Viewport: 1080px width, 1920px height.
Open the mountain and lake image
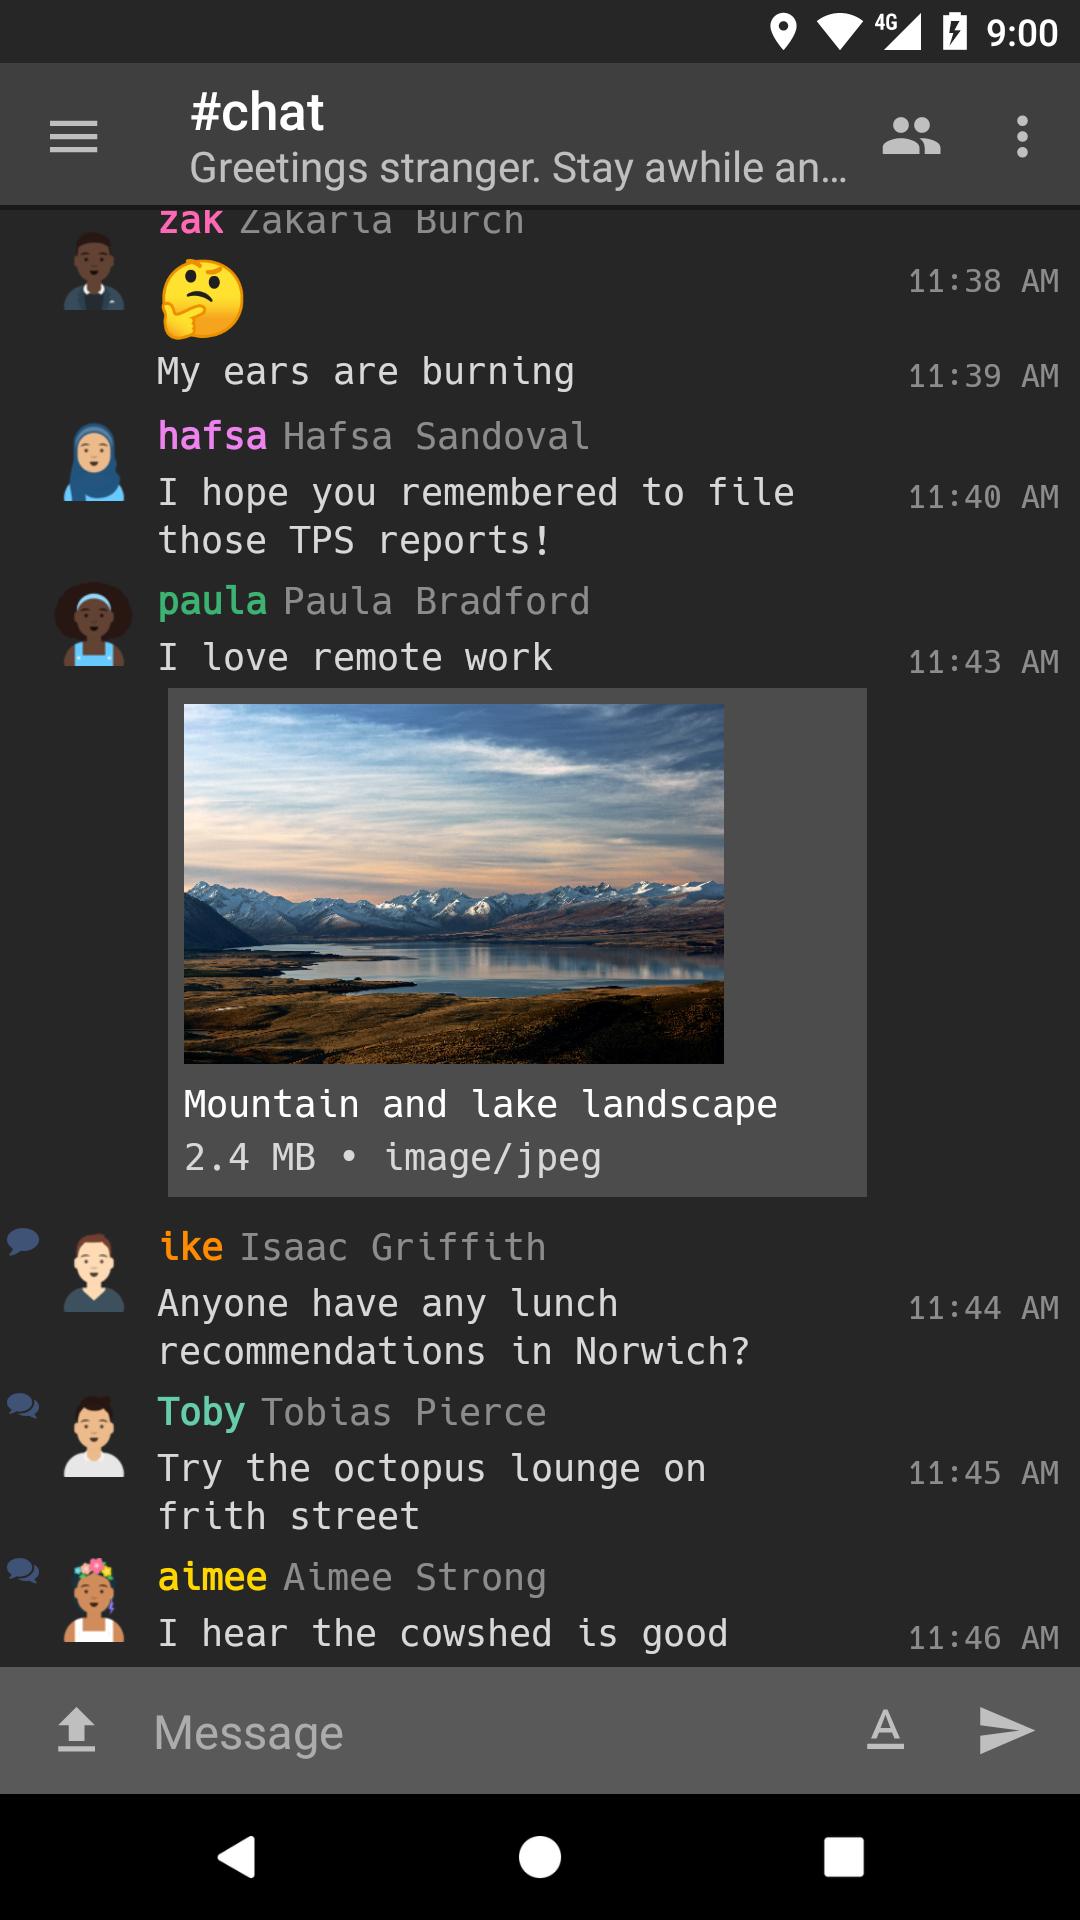(x=454, y=884)
